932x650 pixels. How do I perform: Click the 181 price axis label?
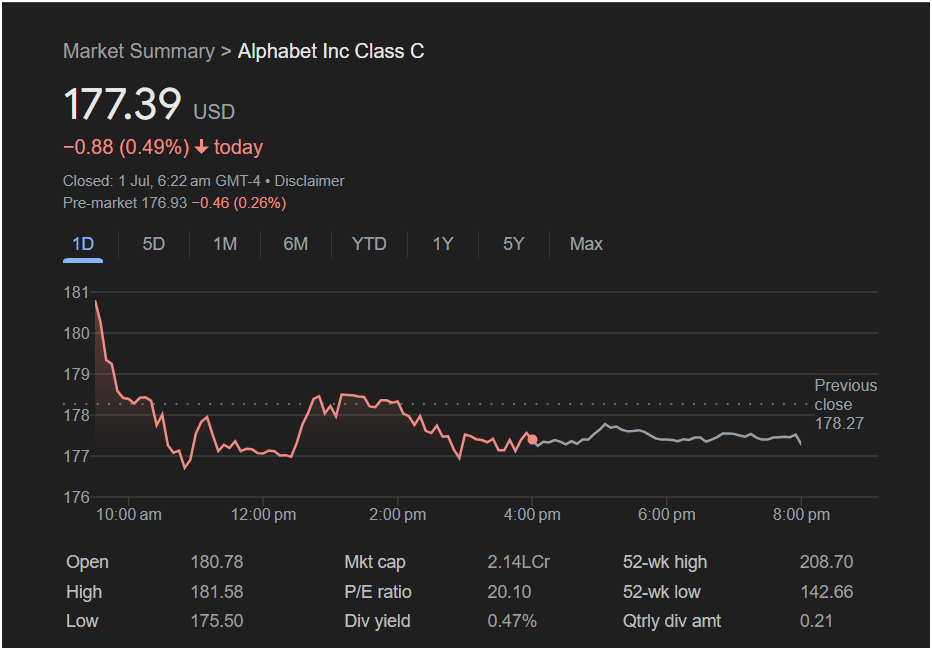click(x=76, y=292)
